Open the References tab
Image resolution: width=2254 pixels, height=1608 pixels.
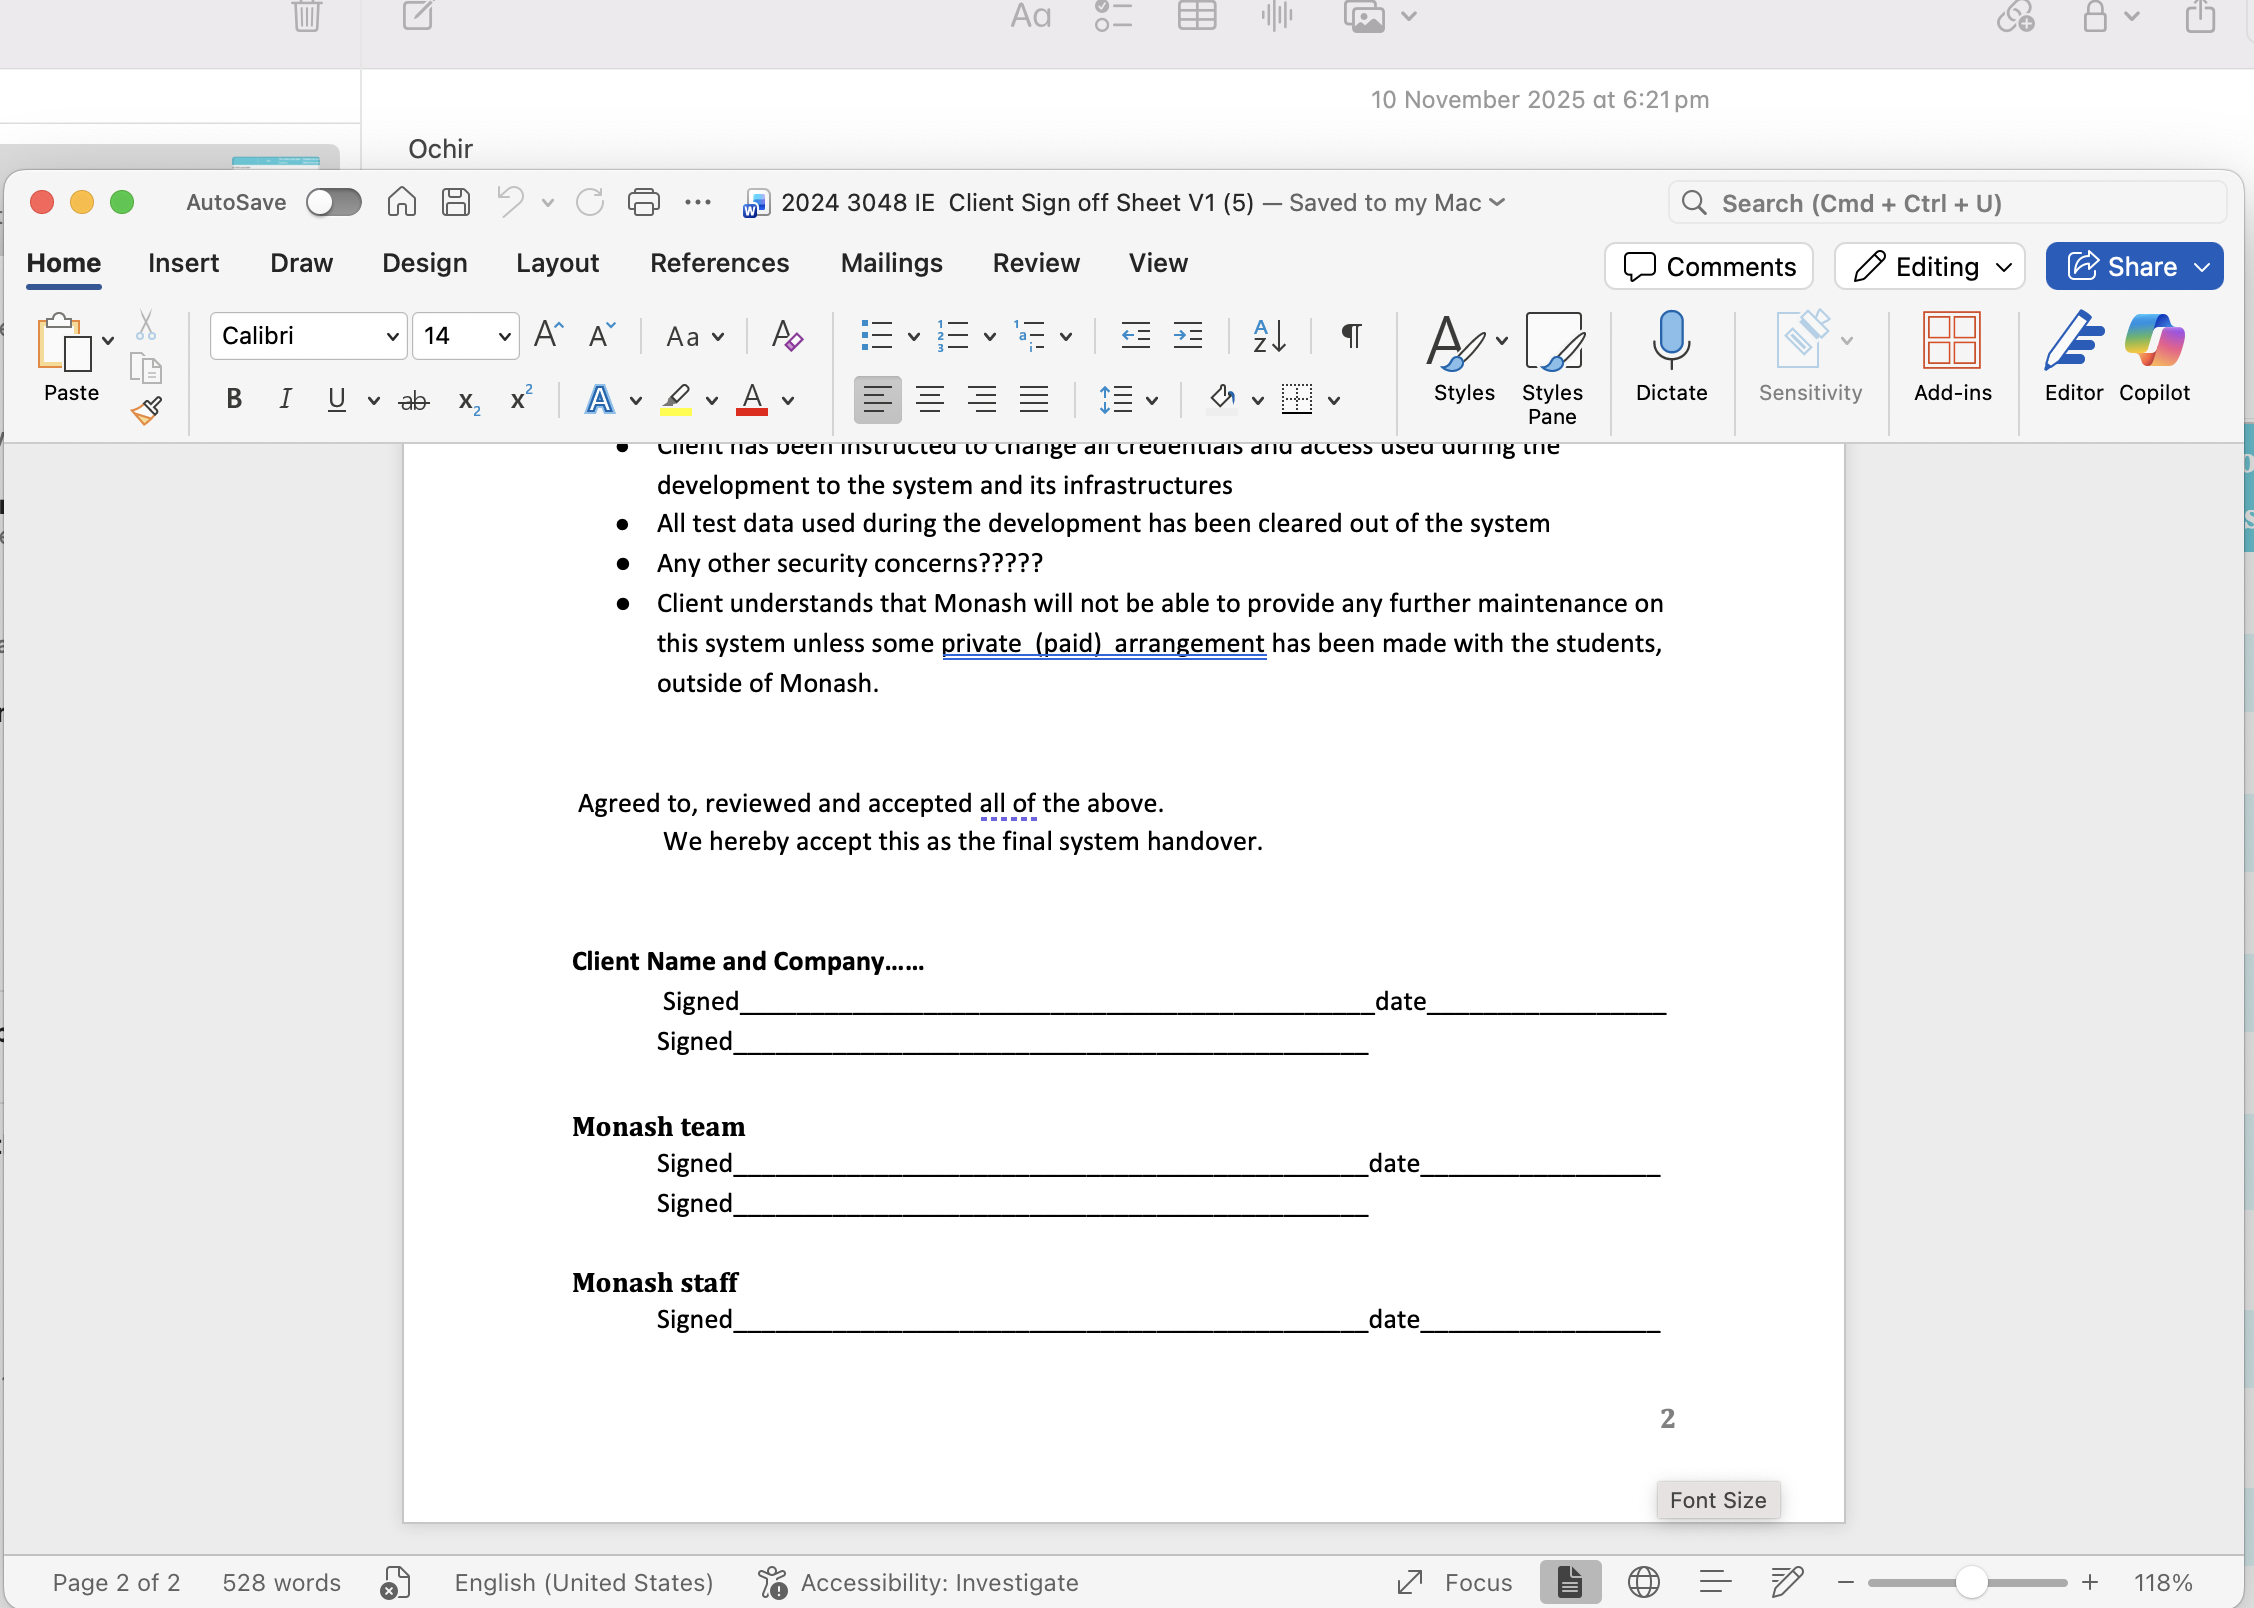(x=719, y=263)
